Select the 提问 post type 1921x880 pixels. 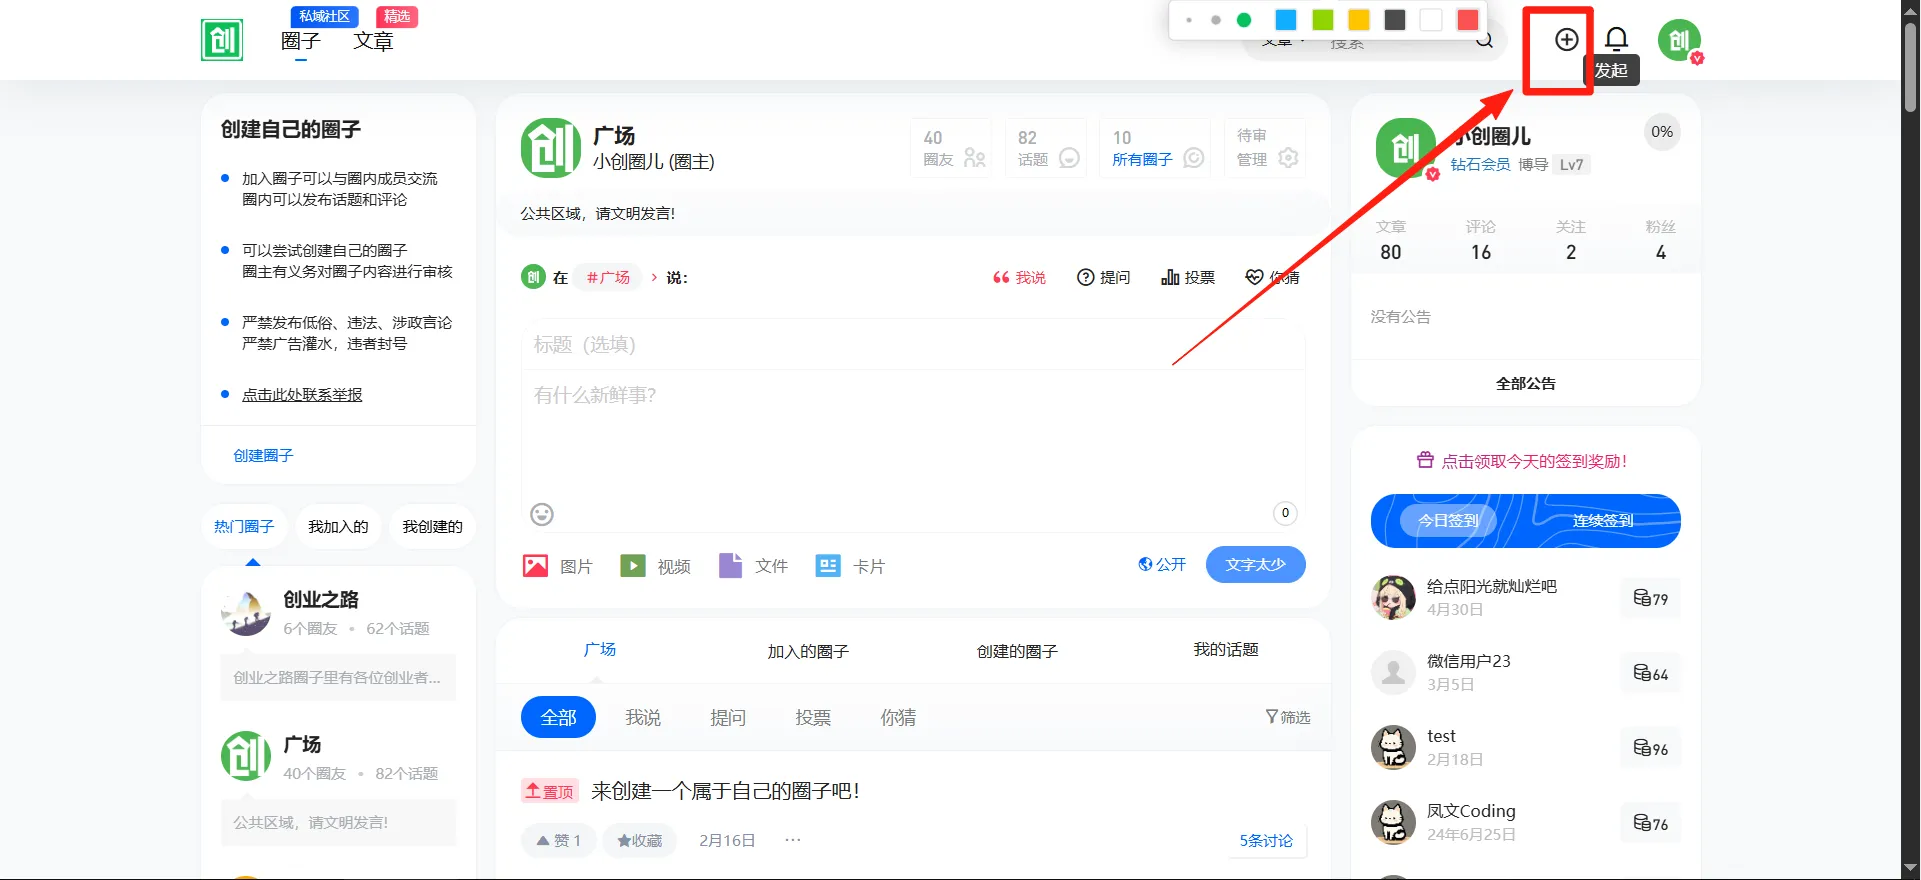(x=1104, y=278)
